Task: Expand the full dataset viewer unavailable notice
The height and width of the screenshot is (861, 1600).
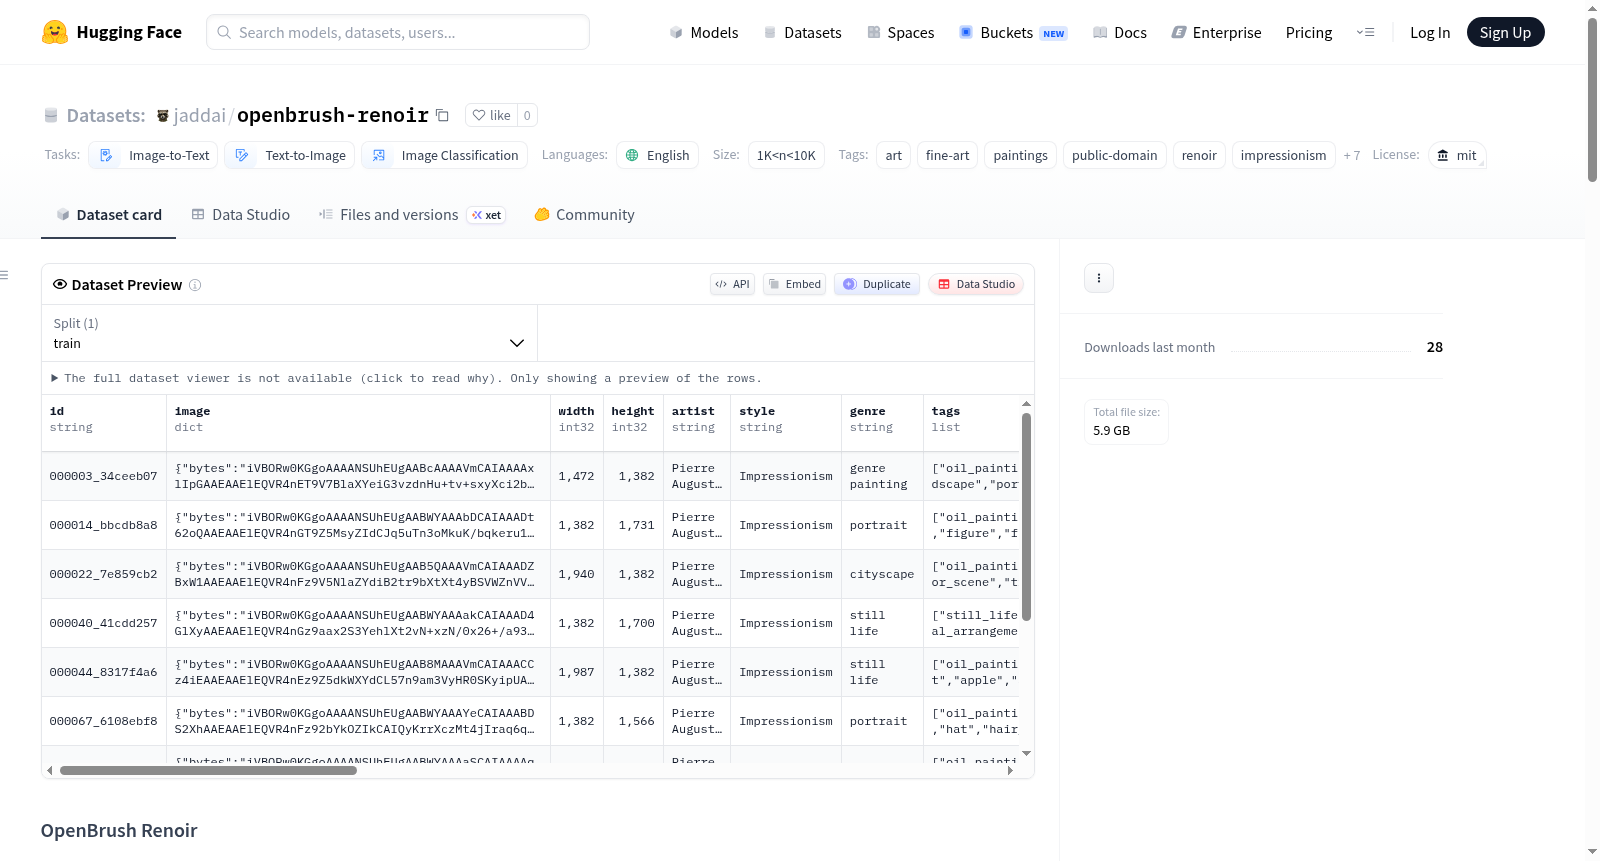Action: pyautogui.click(x=407, y=378)
